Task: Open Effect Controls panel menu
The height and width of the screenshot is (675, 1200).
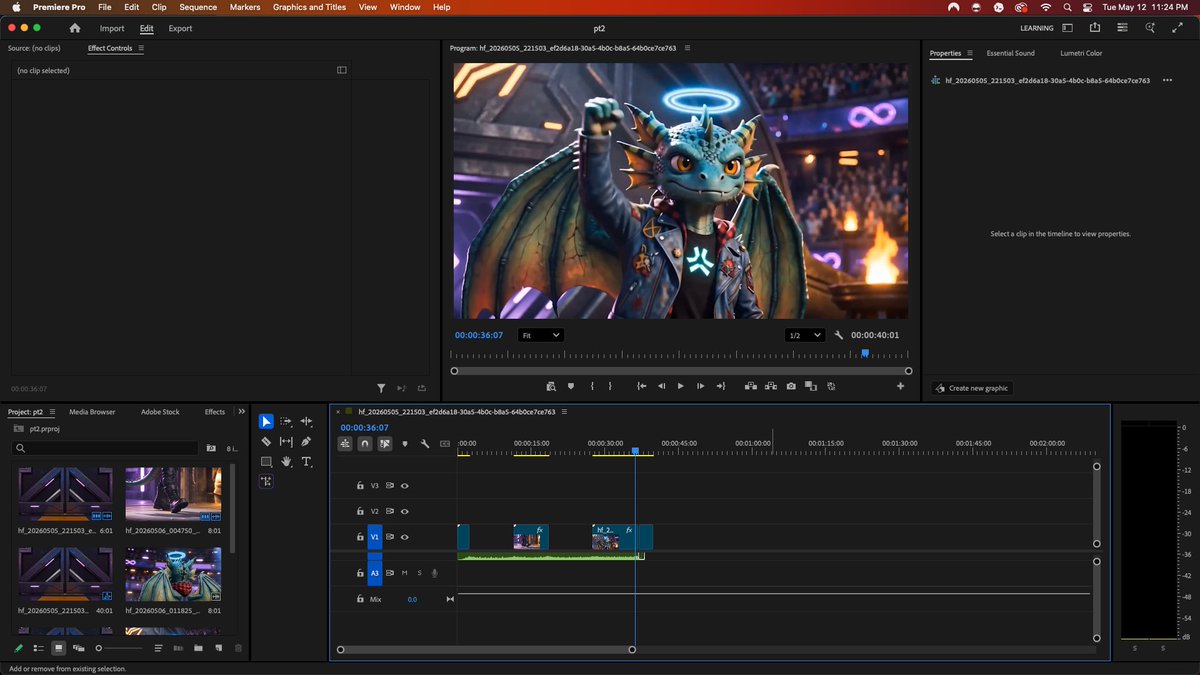Action: click(x=141, y=48)
